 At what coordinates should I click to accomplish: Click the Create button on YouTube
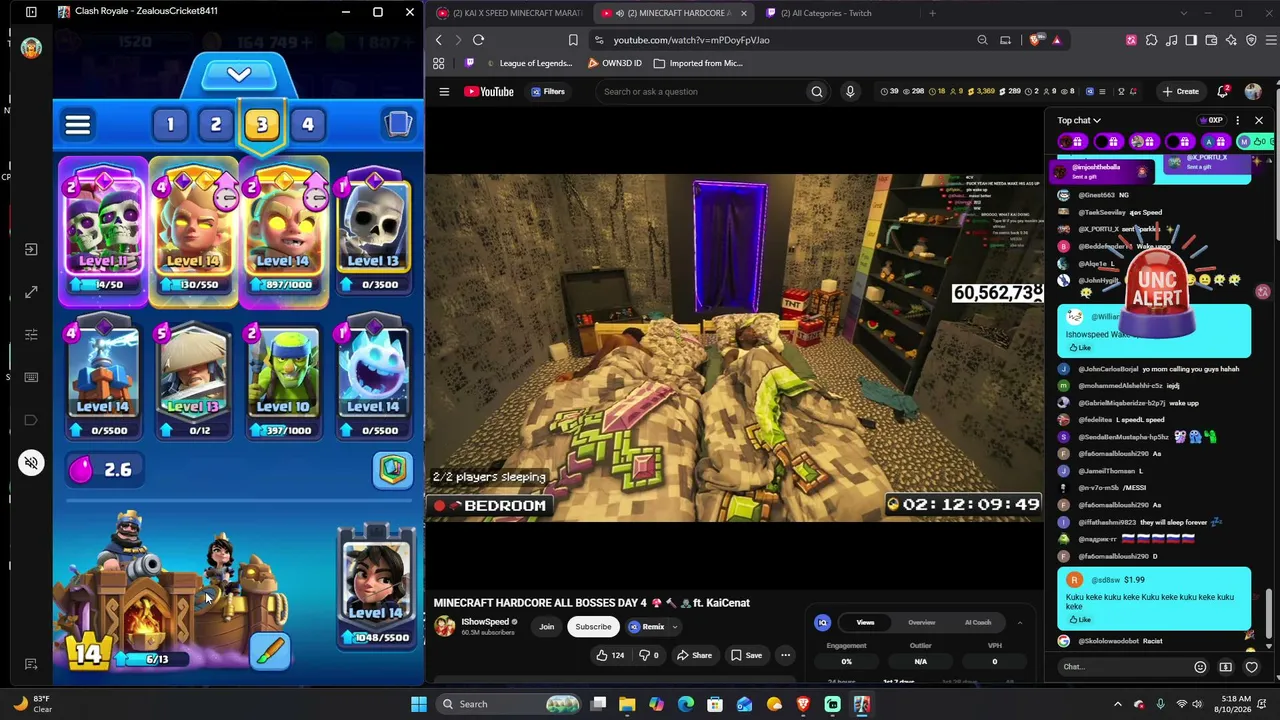pyautogui.click(x=1180, y=92)
